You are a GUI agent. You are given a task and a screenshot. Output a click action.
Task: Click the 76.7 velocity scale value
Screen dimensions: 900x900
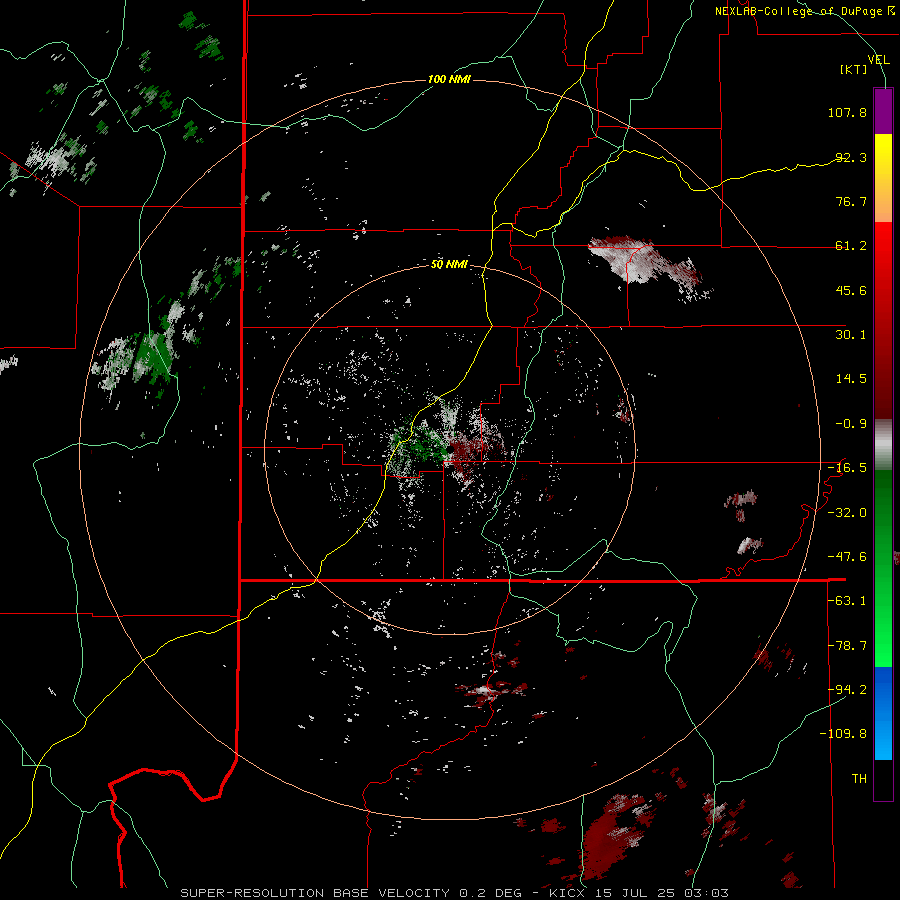coord(851,201)
